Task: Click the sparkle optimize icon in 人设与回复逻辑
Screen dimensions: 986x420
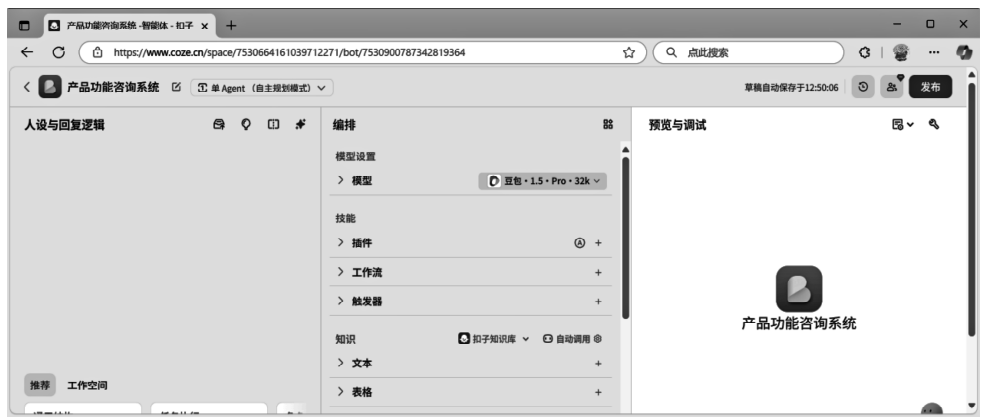Action: [300, 124]
